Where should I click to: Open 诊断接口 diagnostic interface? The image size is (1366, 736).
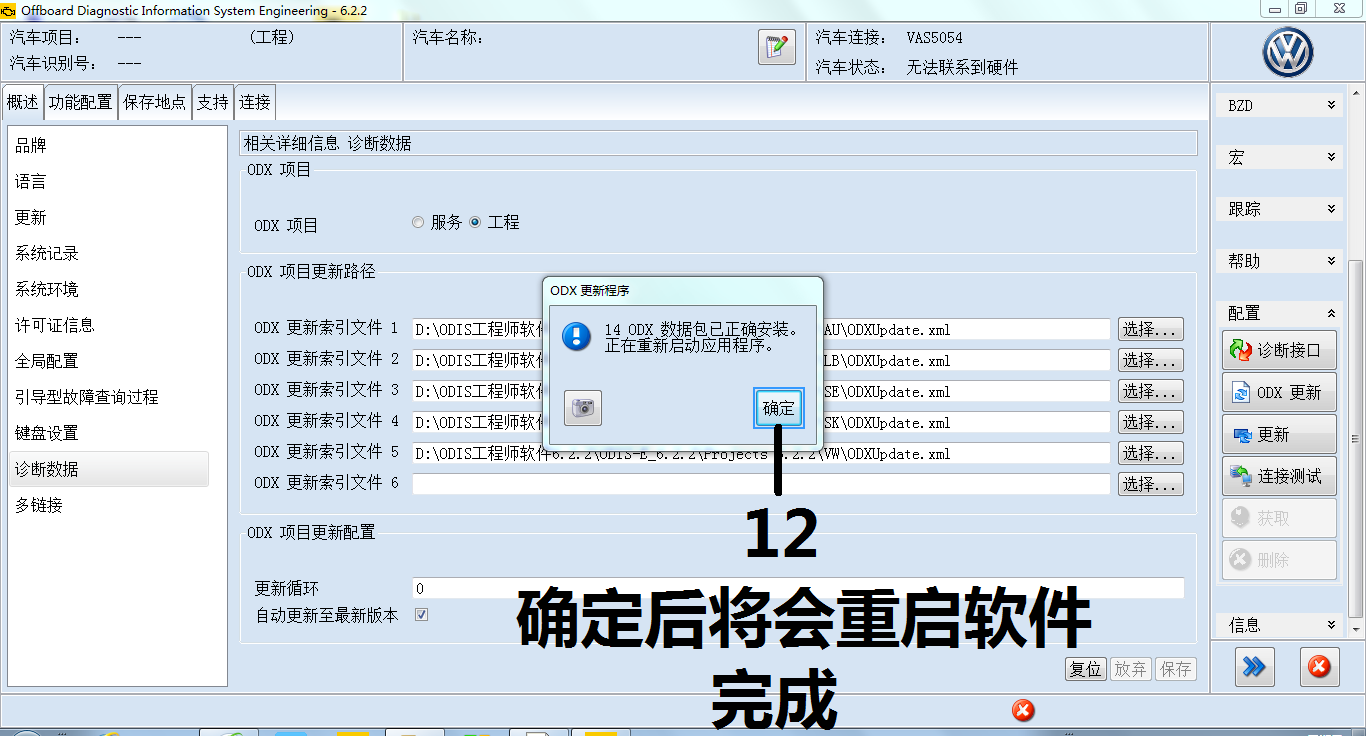click(1279, 351)
